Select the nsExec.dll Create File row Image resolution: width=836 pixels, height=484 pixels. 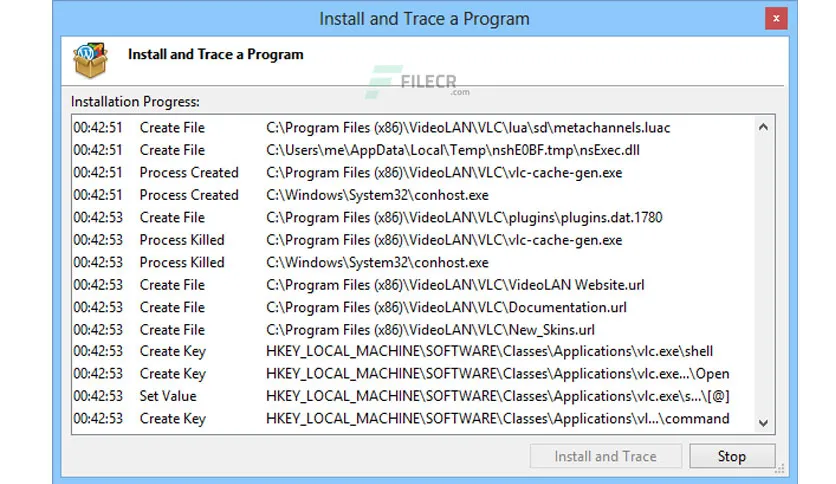click(x=413, y=150)
